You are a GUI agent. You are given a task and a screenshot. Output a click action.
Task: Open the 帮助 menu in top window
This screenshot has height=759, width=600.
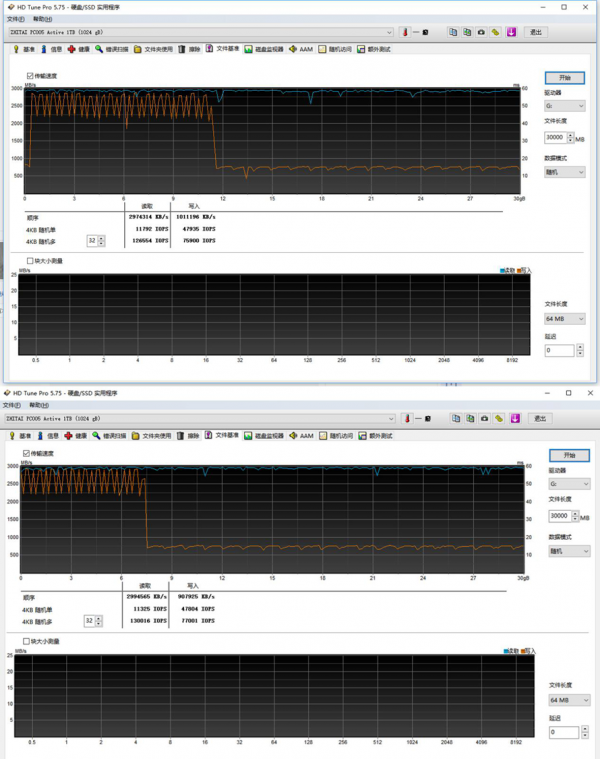(41, 19)
